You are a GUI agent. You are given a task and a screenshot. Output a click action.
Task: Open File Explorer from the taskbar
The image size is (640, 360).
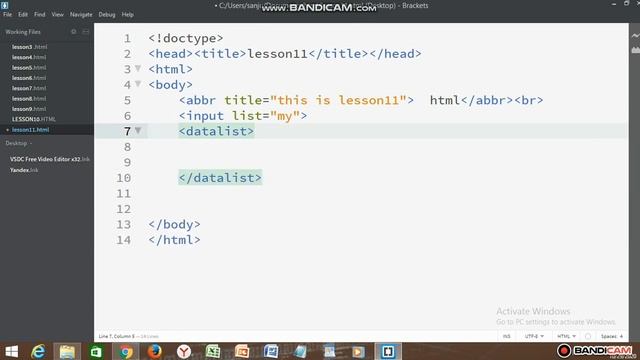(x=67, y=351)
